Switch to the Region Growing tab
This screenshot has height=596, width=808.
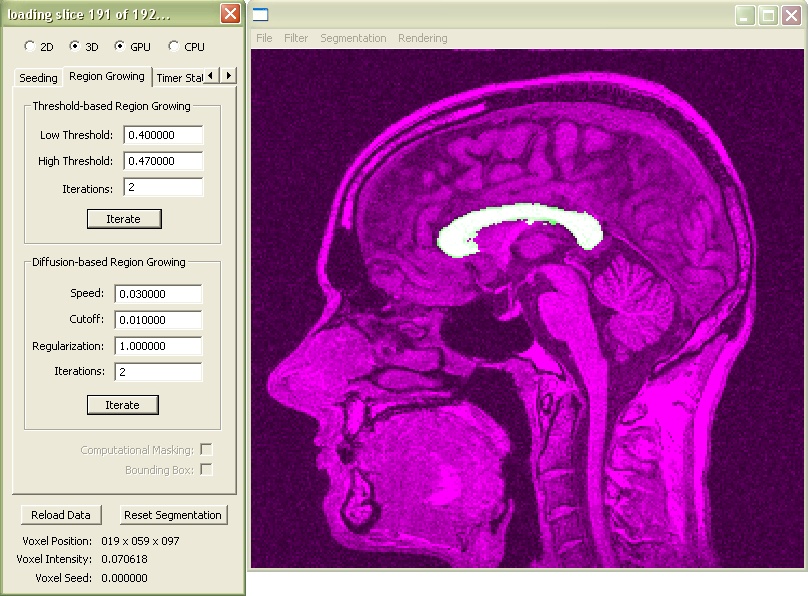(x=107, y=76)
